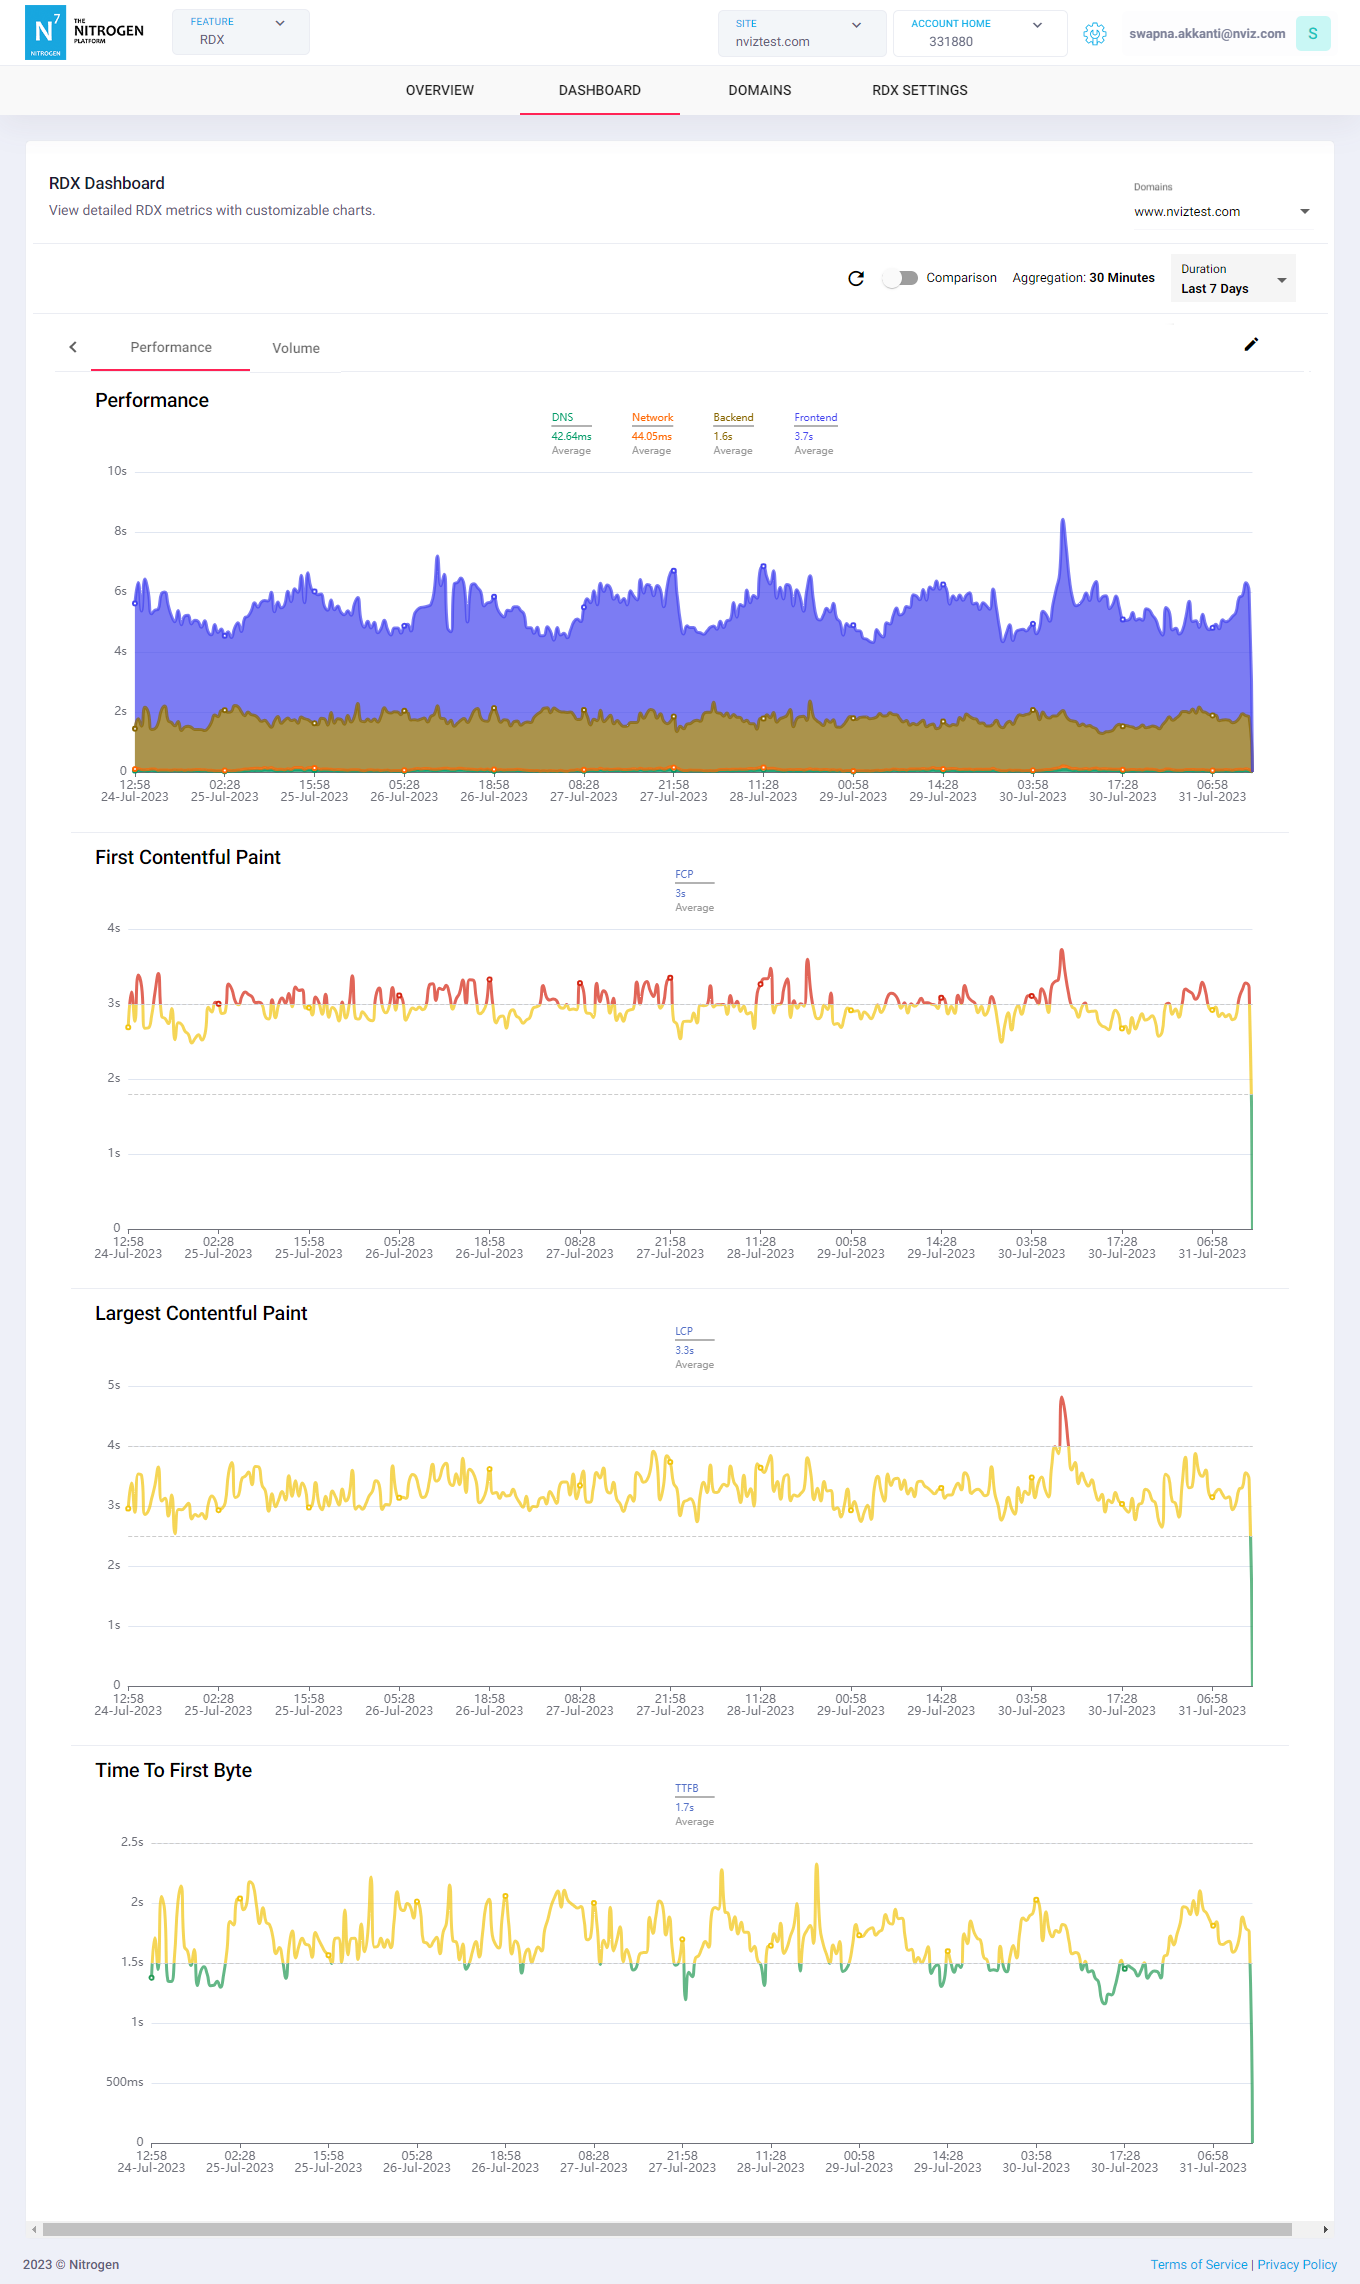Open the Site nviztest.com selector
Screen dimensions: 1360x2284
pyautogui.click(x=801, y=33)
